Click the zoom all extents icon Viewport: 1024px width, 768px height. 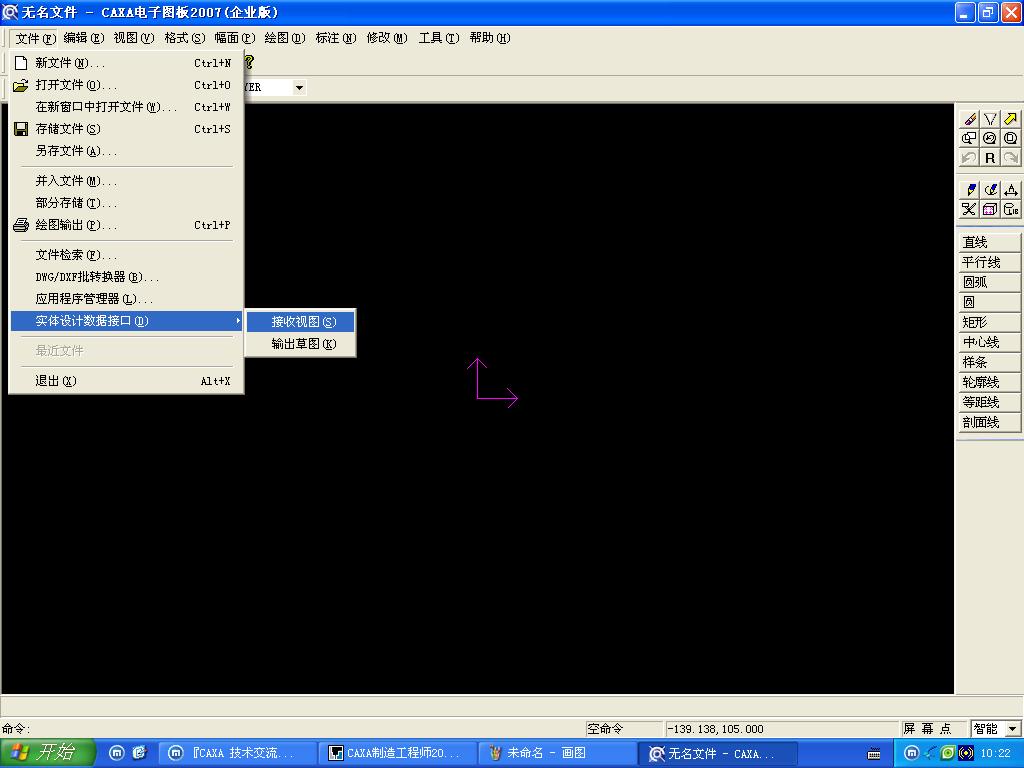point(1011,138)
